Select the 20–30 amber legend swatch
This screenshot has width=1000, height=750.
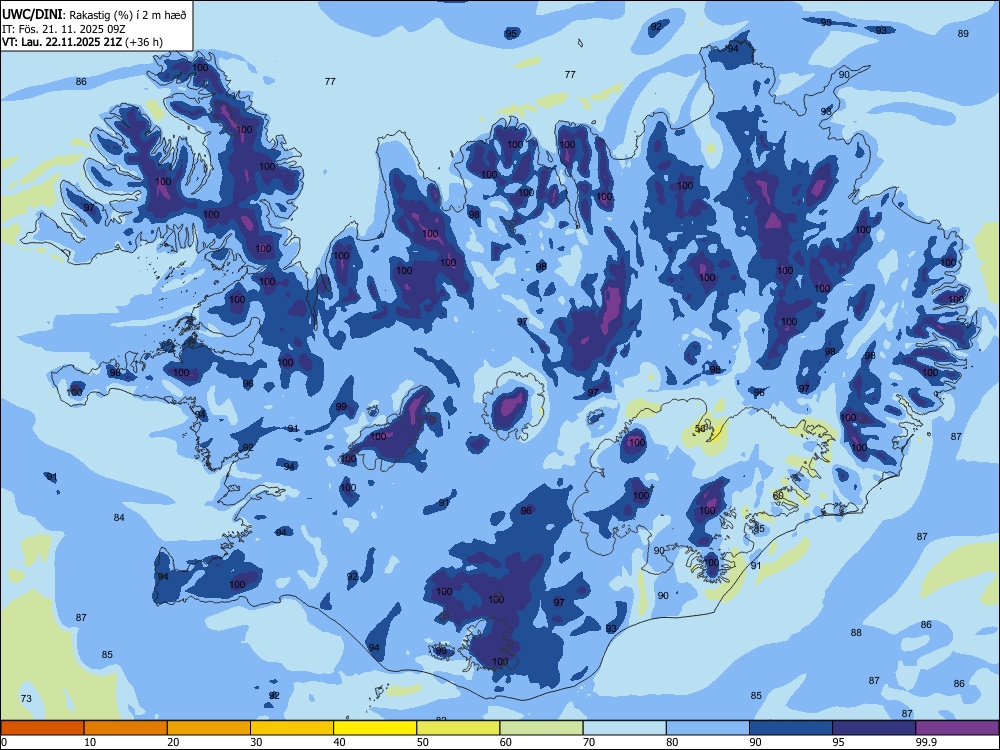pos(209,728)
